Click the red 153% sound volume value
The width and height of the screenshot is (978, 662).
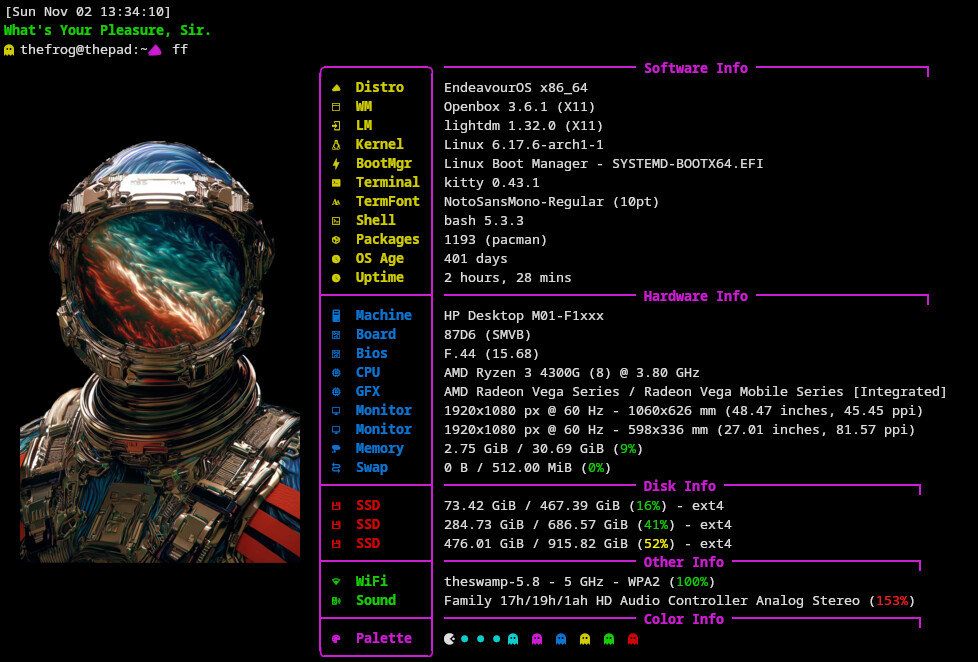(x=891, y=601)
